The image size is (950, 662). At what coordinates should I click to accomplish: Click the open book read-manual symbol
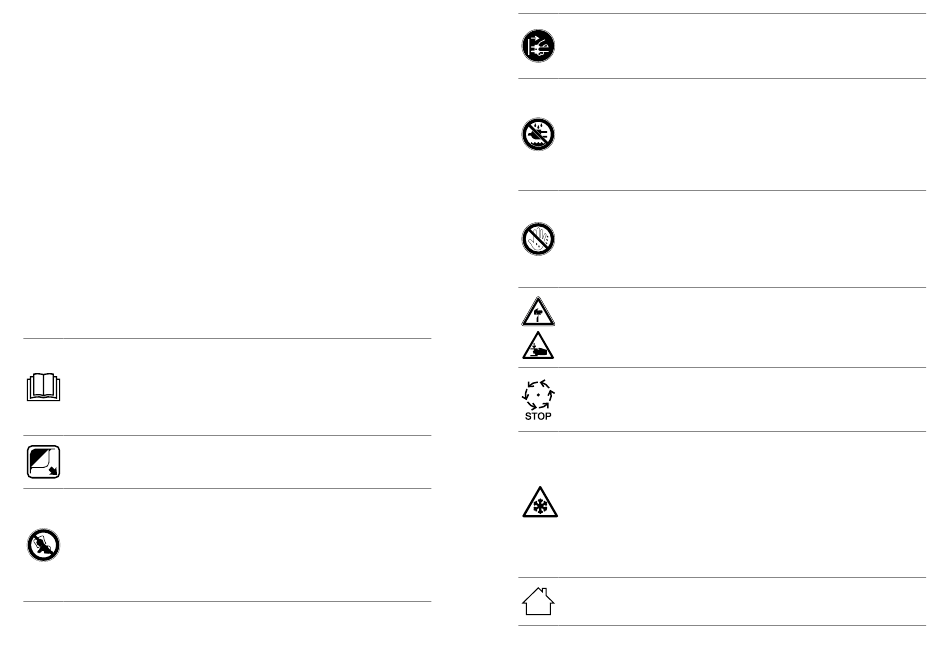(44, 386)
